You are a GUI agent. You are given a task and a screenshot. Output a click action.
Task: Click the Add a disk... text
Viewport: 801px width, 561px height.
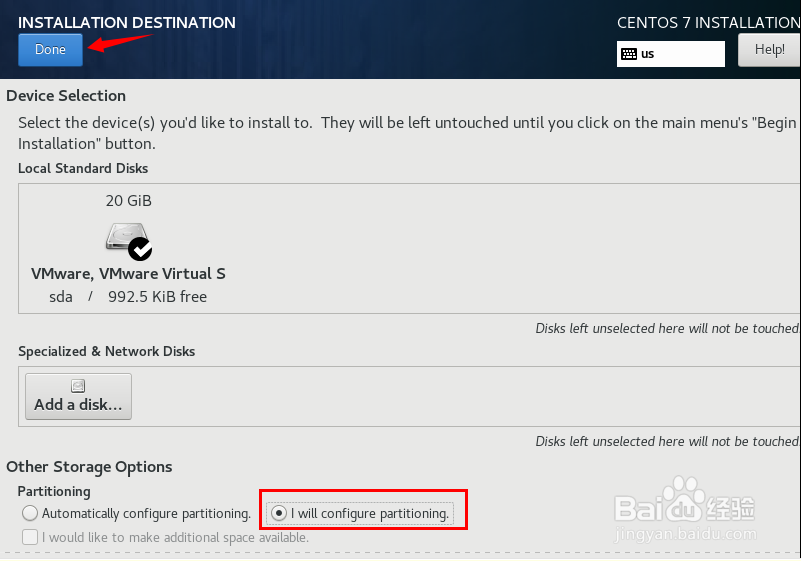(78, 405)
